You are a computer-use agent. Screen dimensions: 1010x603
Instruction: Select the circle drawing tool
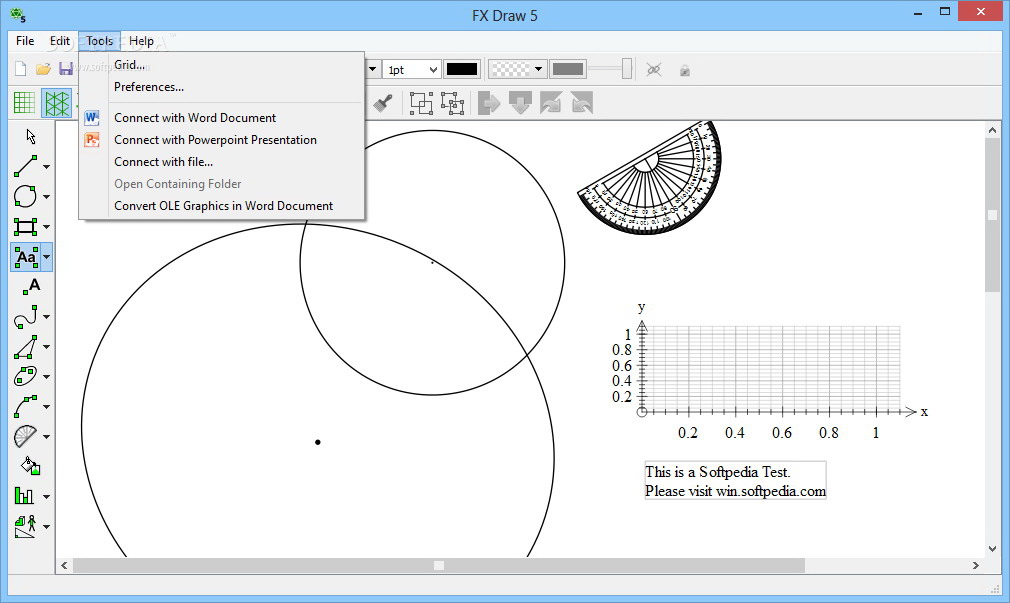[x=25, y=196]
